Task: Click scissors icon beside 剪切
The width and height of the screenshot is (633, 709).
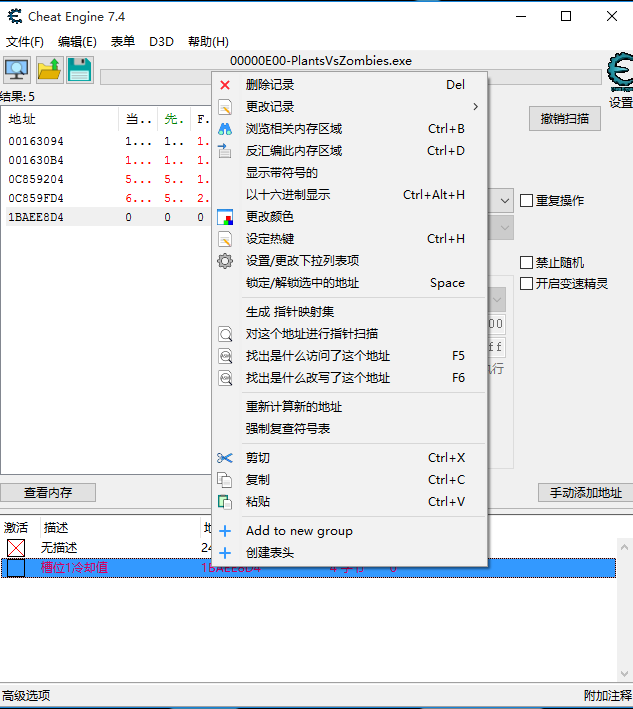Action: pyautogui.click(x=225, y=458)
